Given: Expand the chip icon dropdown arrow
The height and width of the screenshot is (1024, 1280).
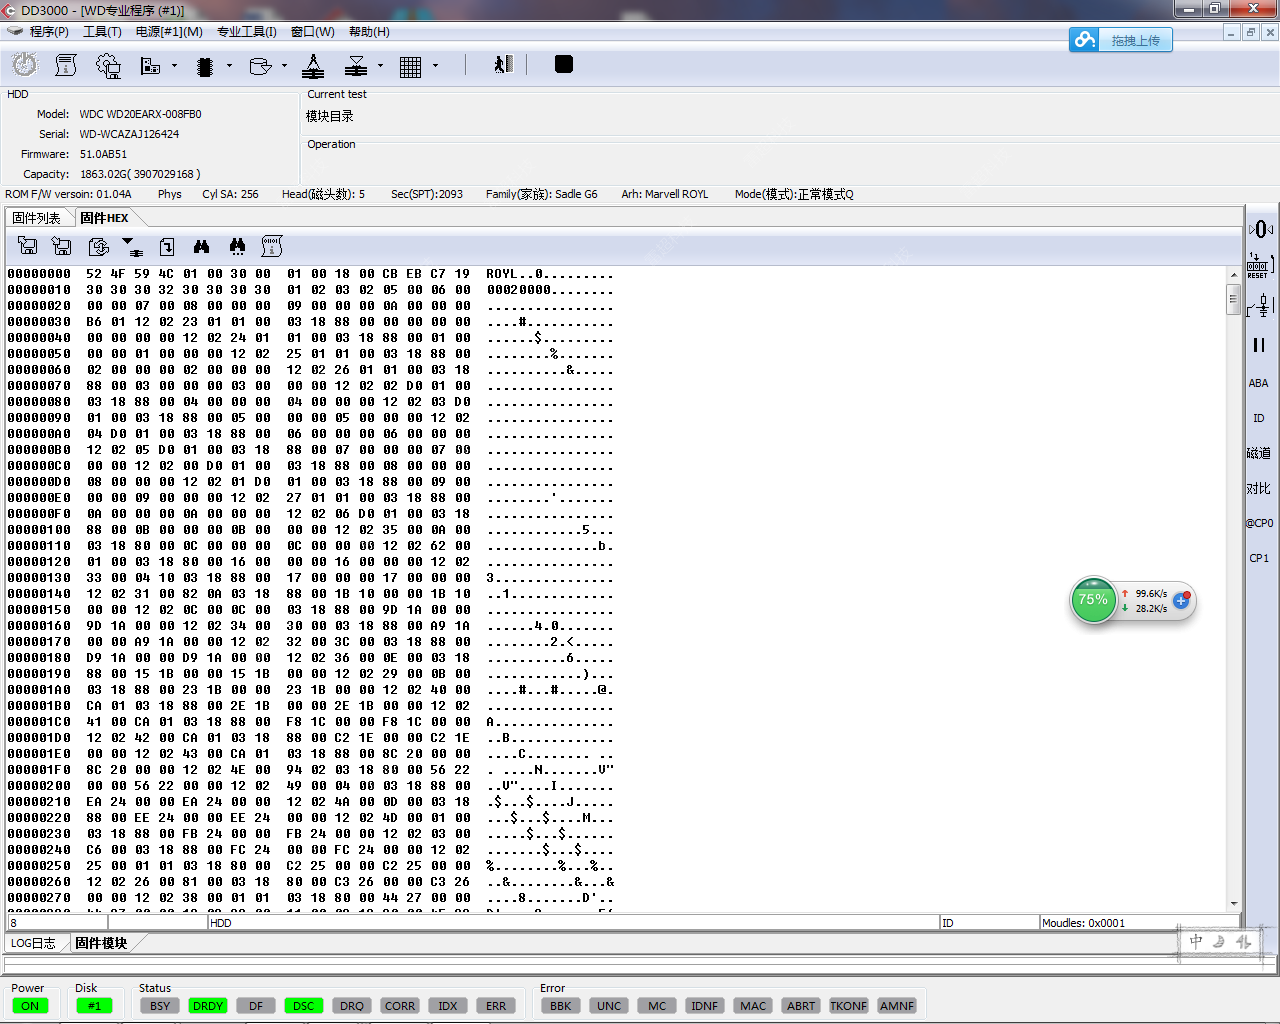Looking at the screenshot, I should pos(229,66).
